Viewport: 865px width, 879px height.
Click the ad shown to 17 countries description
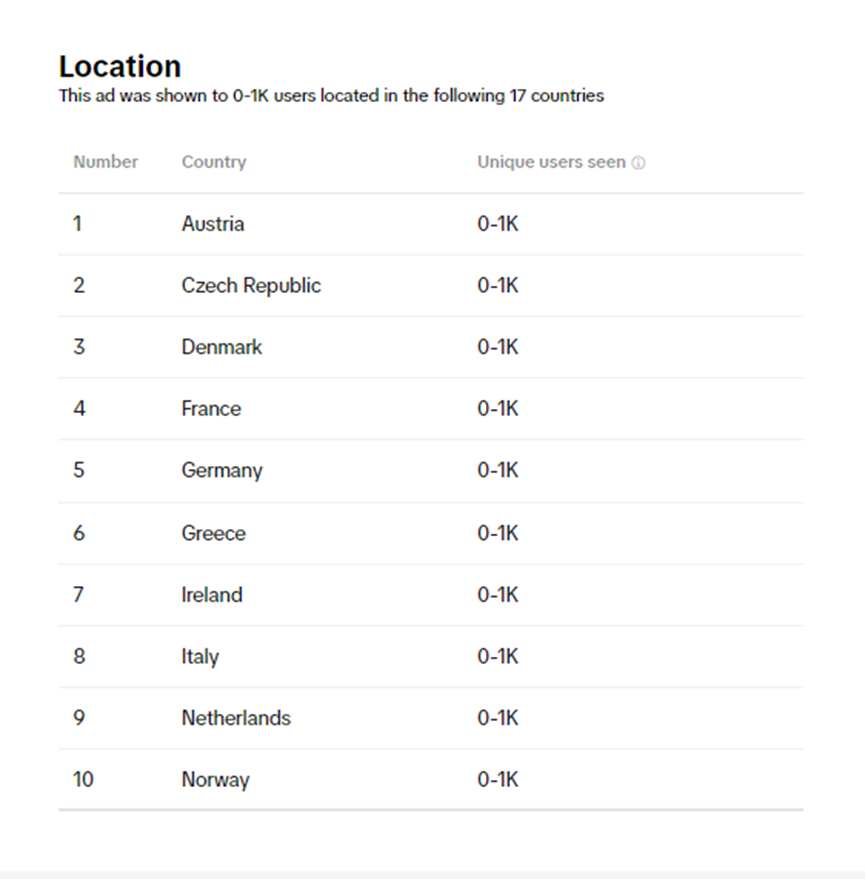[331, 96]
